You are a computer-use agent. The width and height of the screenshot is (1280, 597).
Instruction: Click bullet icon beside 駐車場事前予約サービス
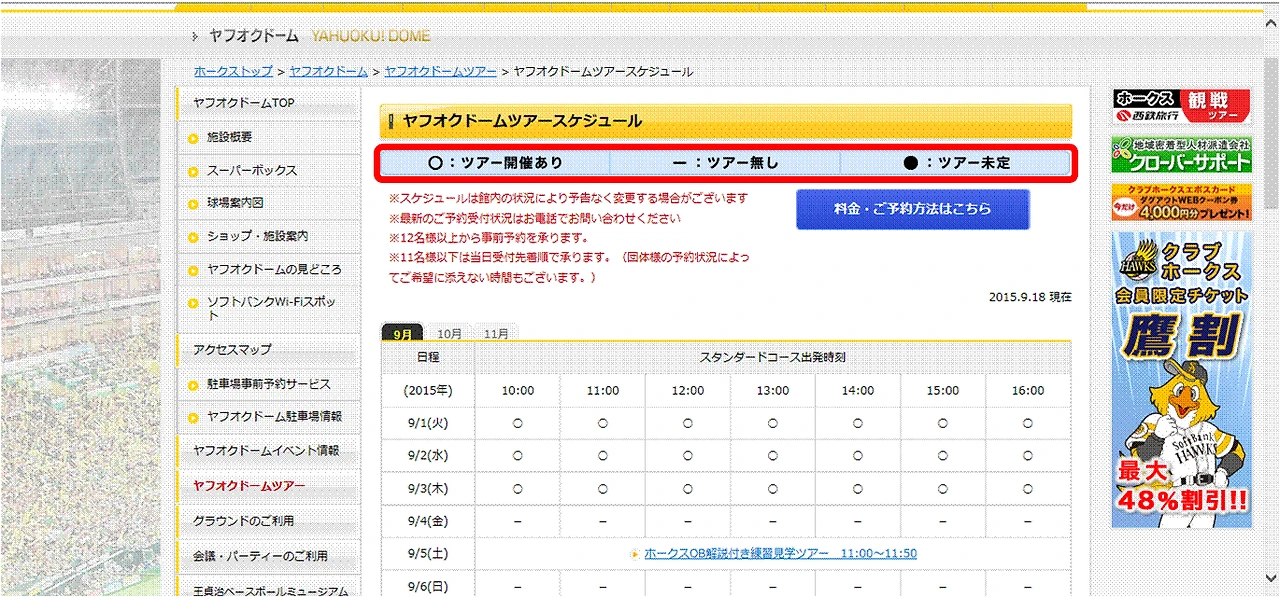point(192,385)
